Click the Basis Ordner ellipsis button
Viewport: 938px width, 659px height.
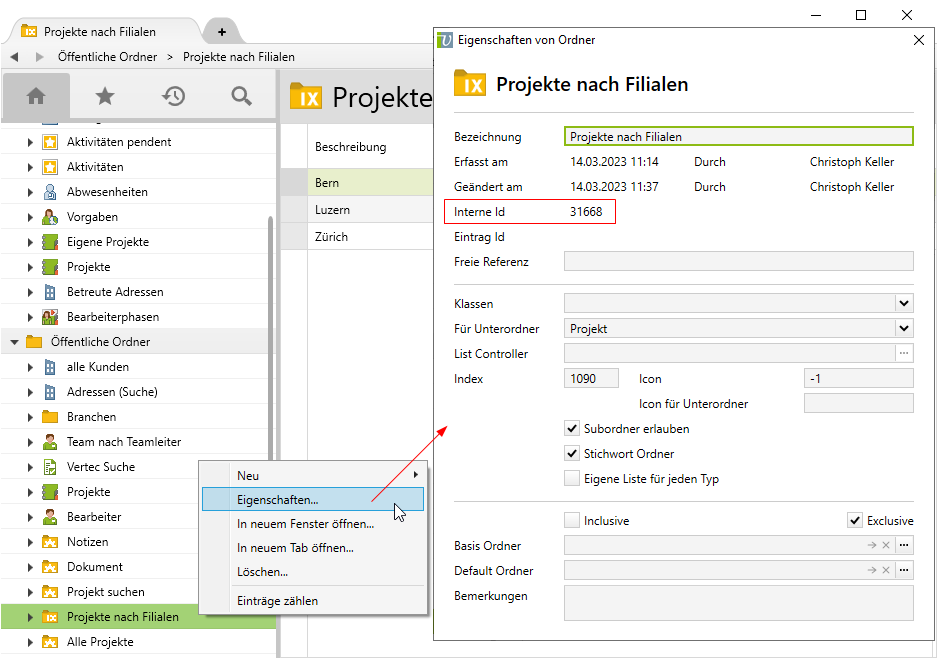(x=904, y=545)
